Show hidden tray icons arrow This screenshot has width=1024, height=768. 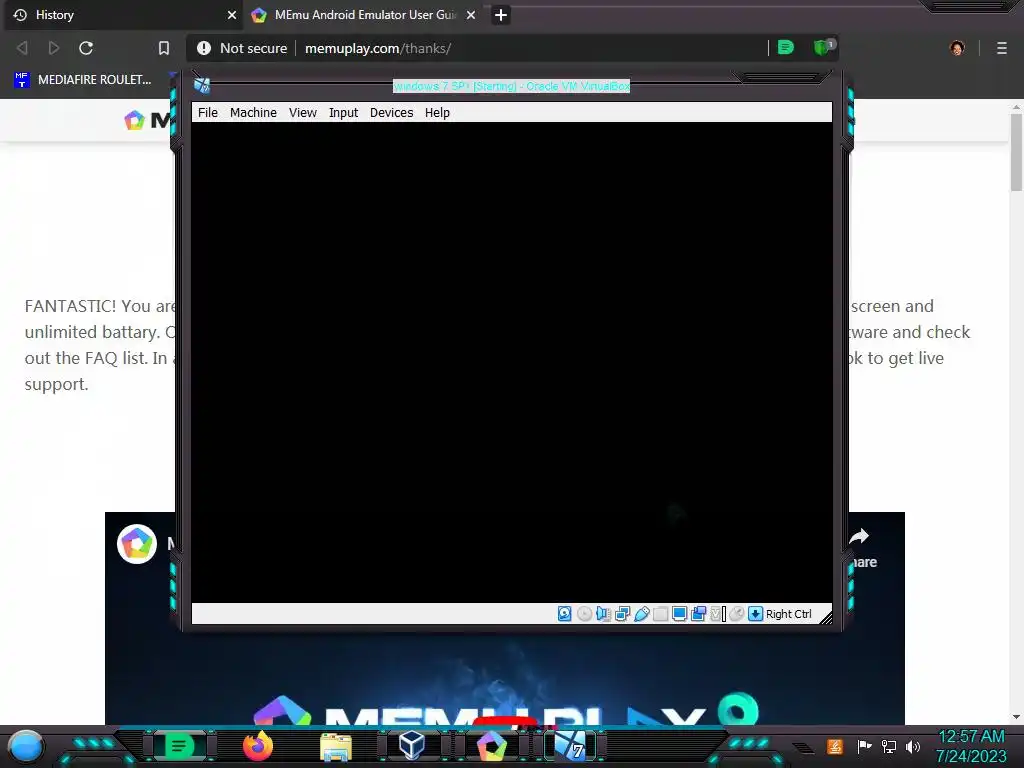click(x=803, y=746)
